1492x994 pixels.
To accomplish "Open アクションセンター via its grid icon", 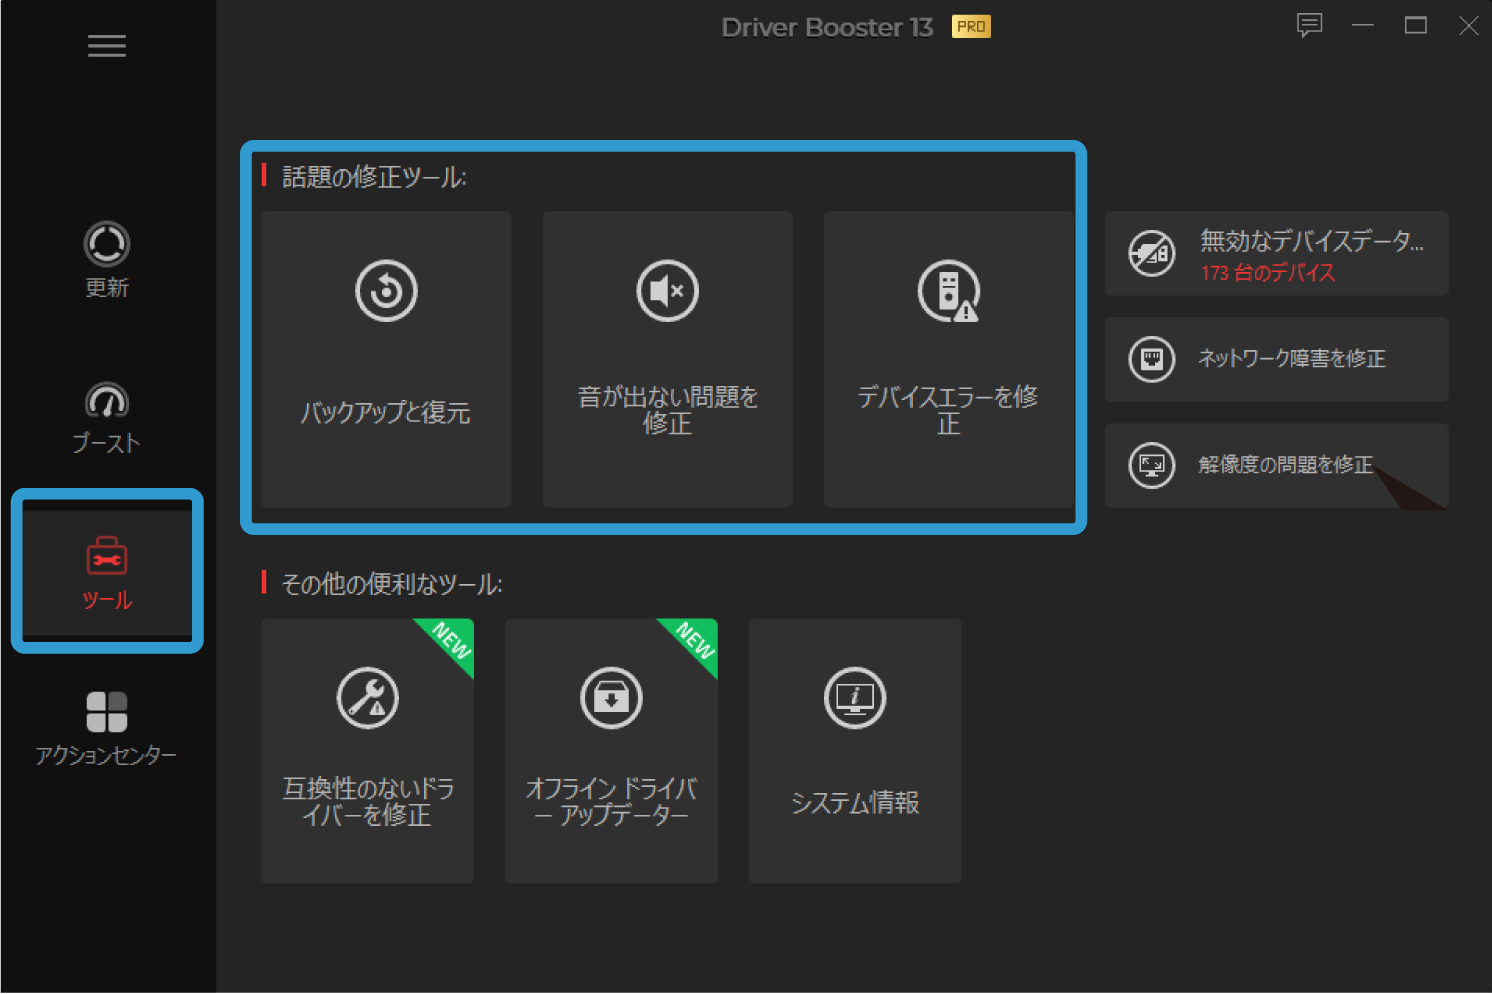I will click(107, 711).
